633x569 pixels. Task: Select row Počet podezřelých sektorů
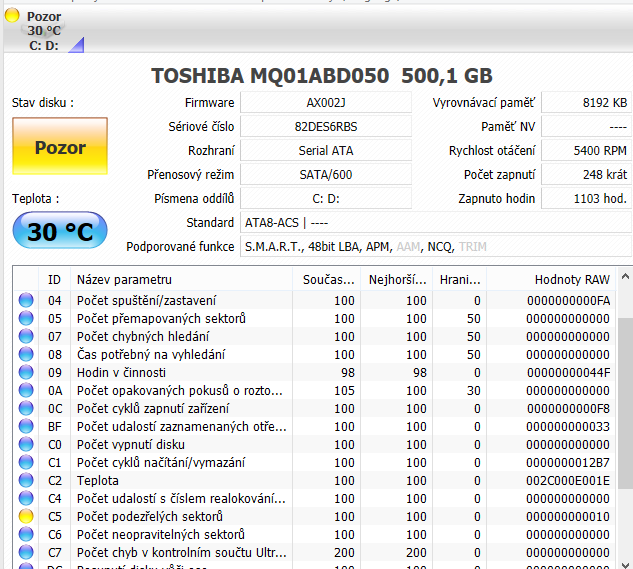pos(314,517)
